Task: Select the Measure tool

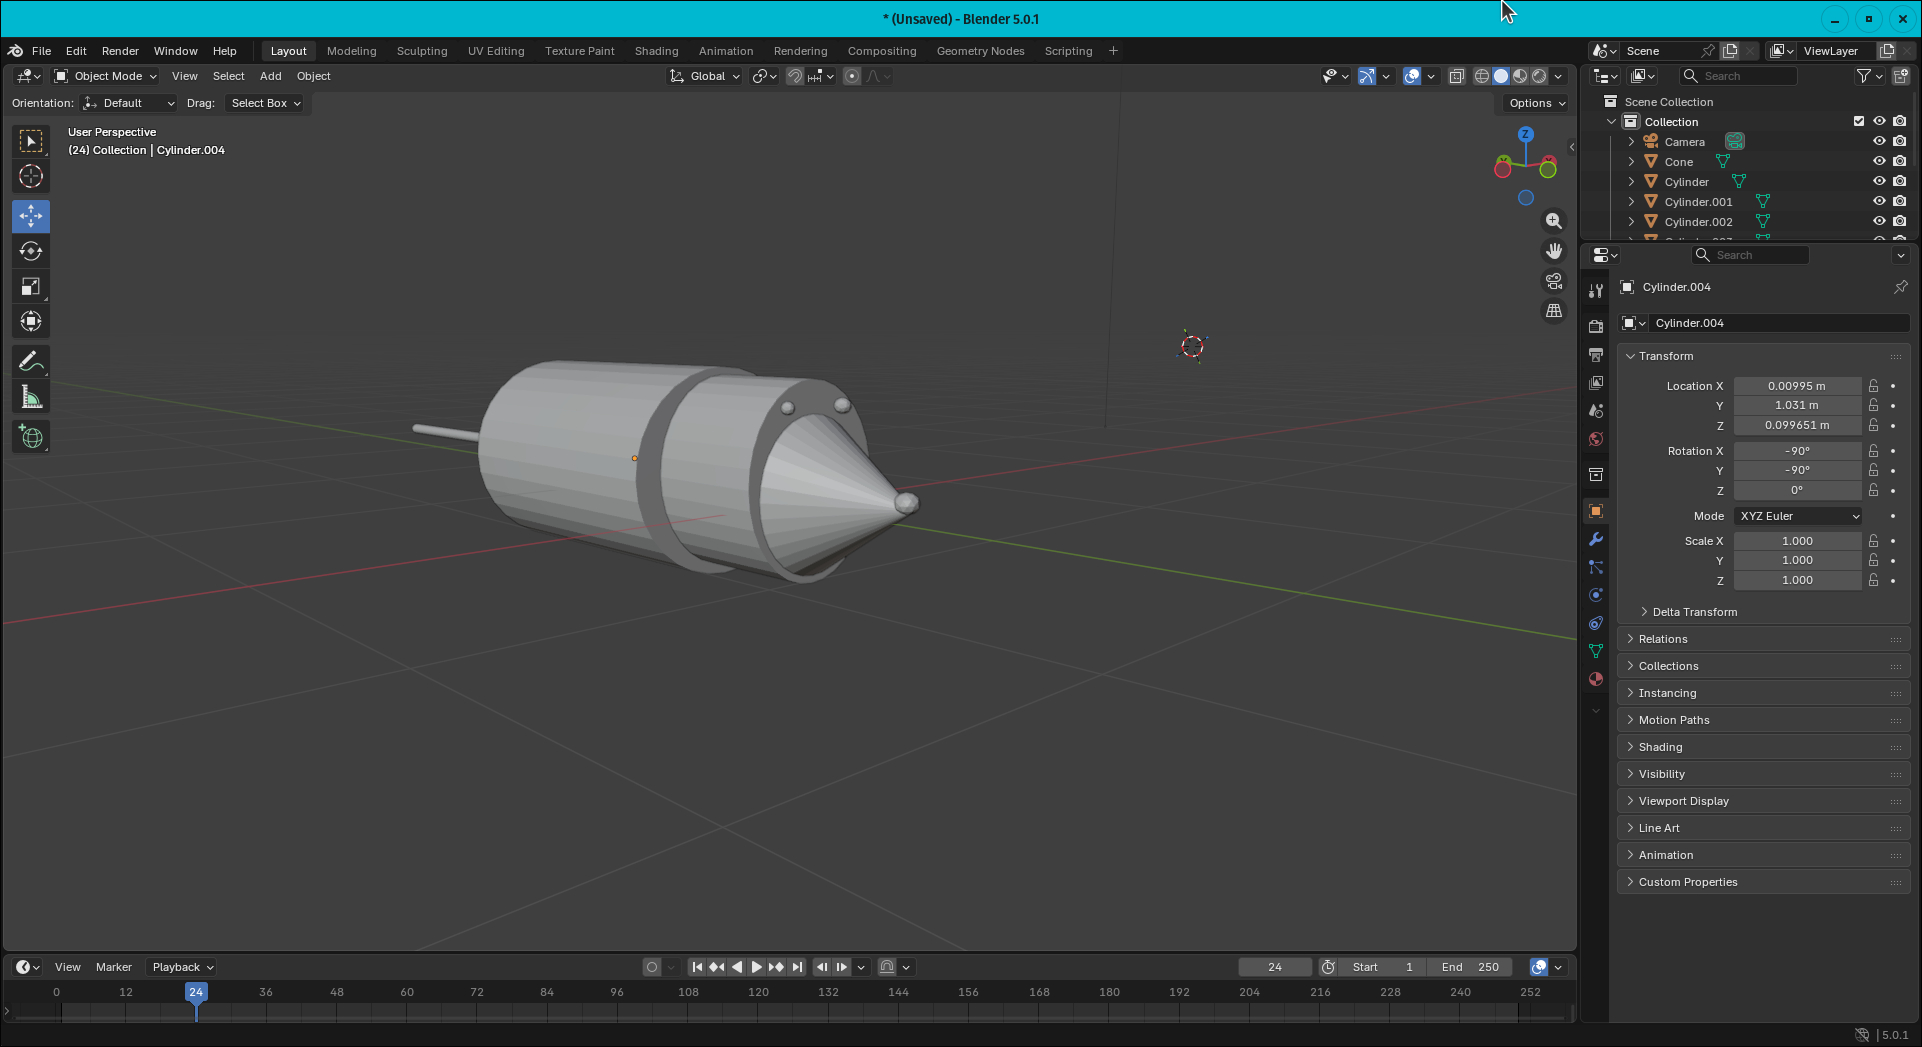Action: pos(31,398)
